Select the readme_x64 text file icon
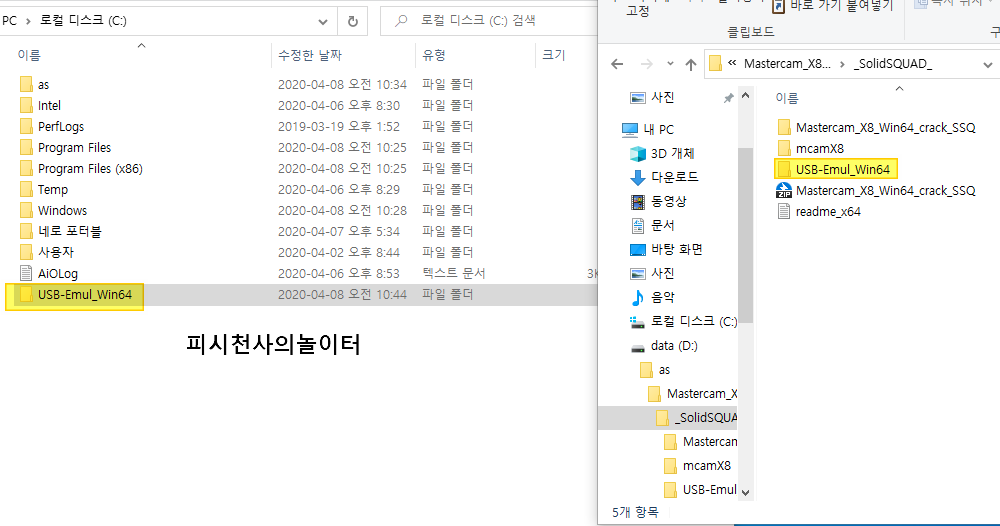Screen dimensions: 1000x526 784,212
